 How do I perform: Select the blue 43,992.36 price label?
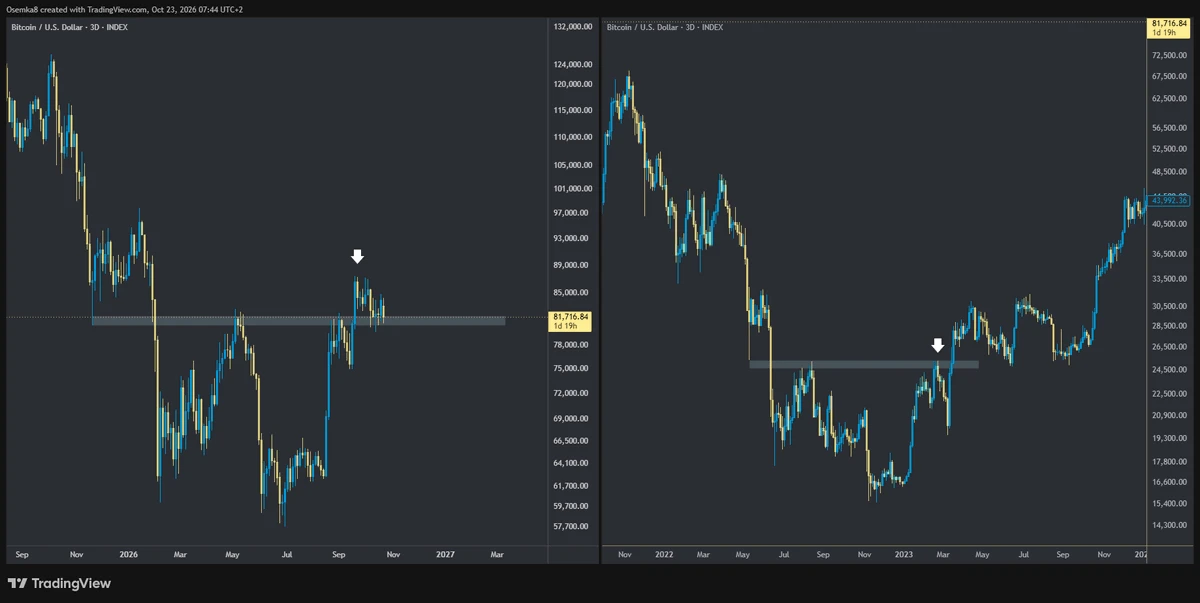click(1170, 200)
